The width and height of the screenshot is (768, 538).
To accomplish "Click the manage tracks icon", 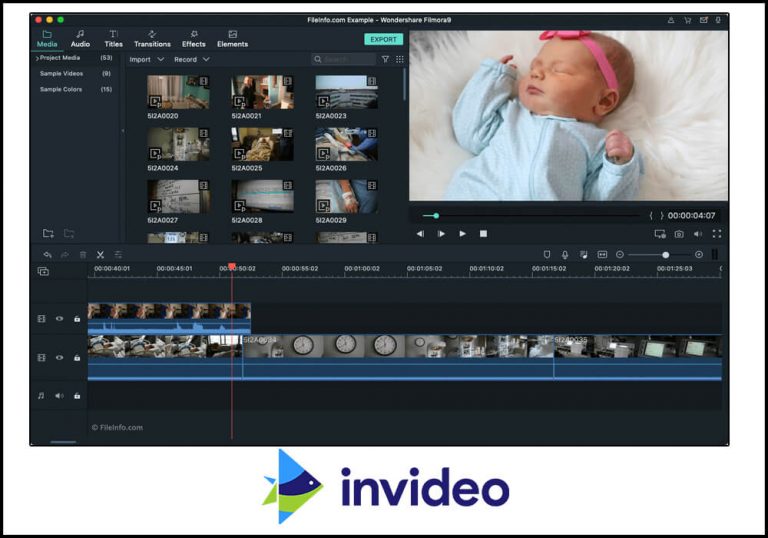I will click(x=43, y=271).
